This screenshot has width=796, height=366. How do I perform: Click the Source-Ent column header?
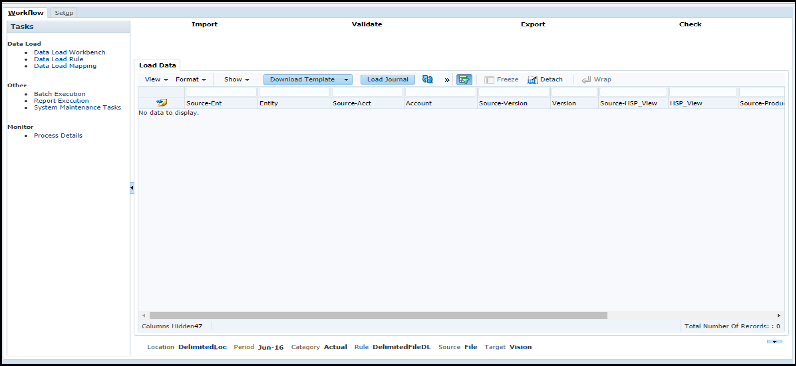(x=221, y=103)
